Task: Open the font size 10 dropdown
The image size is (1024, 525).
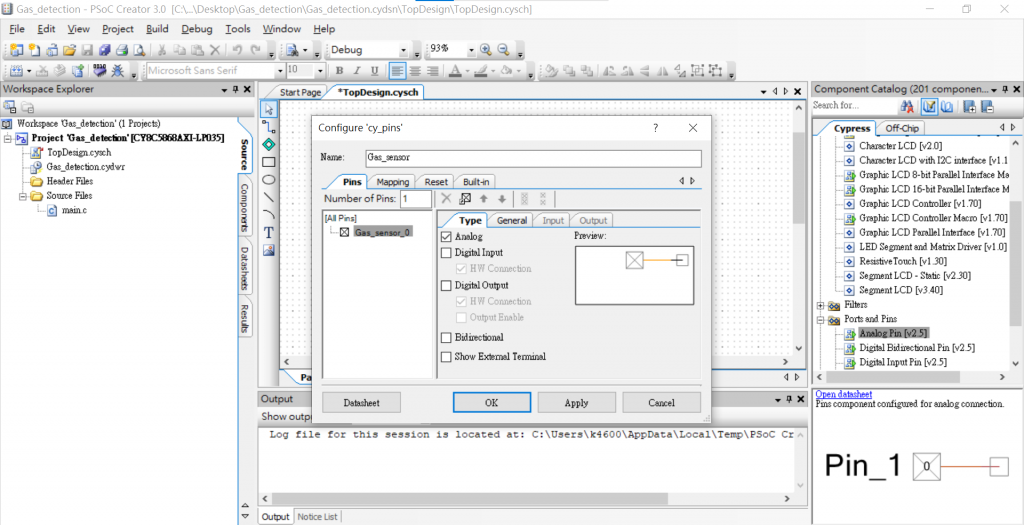Action: (x=320, y=71)
